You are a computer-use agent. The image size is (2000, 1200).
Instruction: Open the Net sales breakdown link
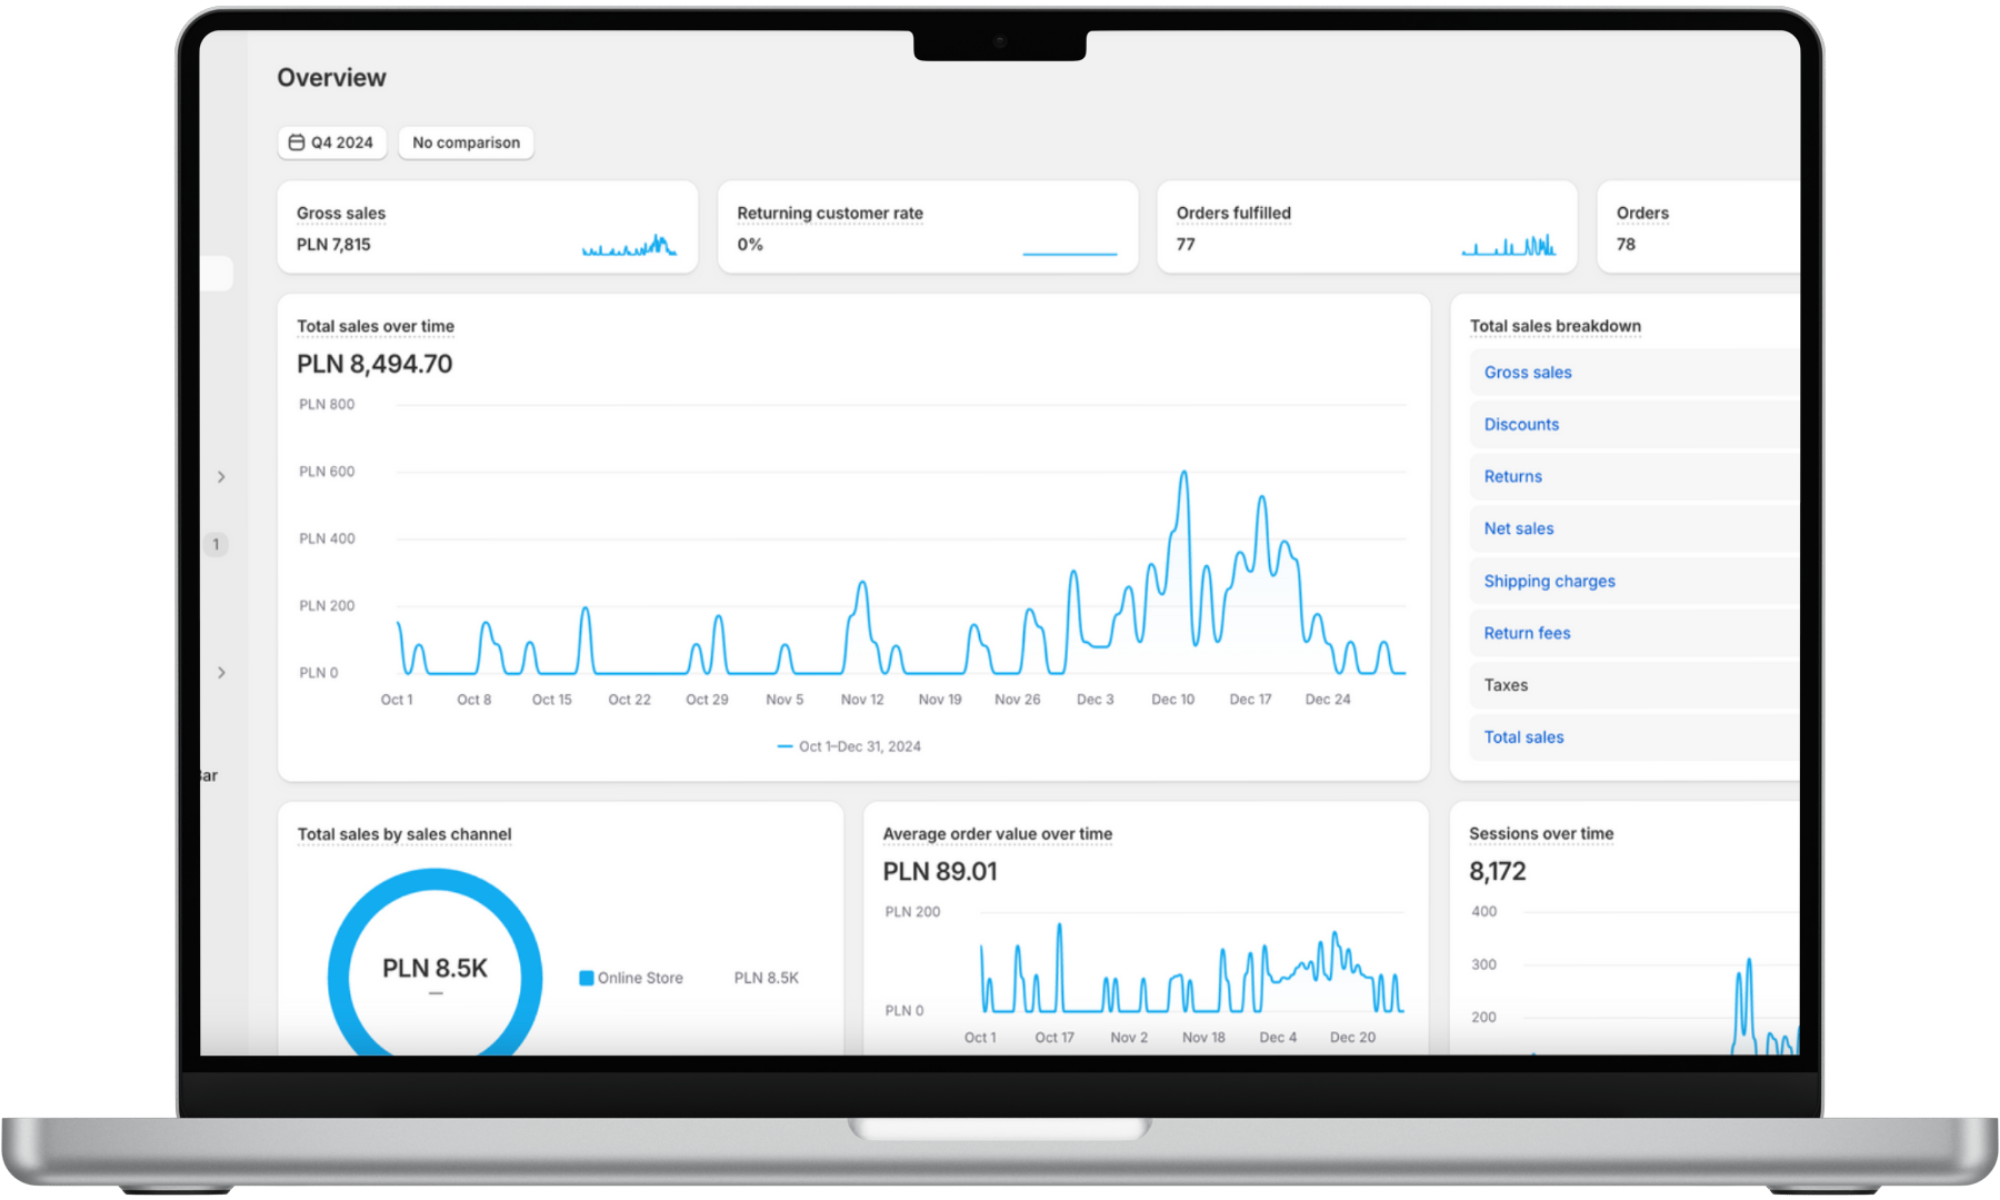pos(1518,529)
